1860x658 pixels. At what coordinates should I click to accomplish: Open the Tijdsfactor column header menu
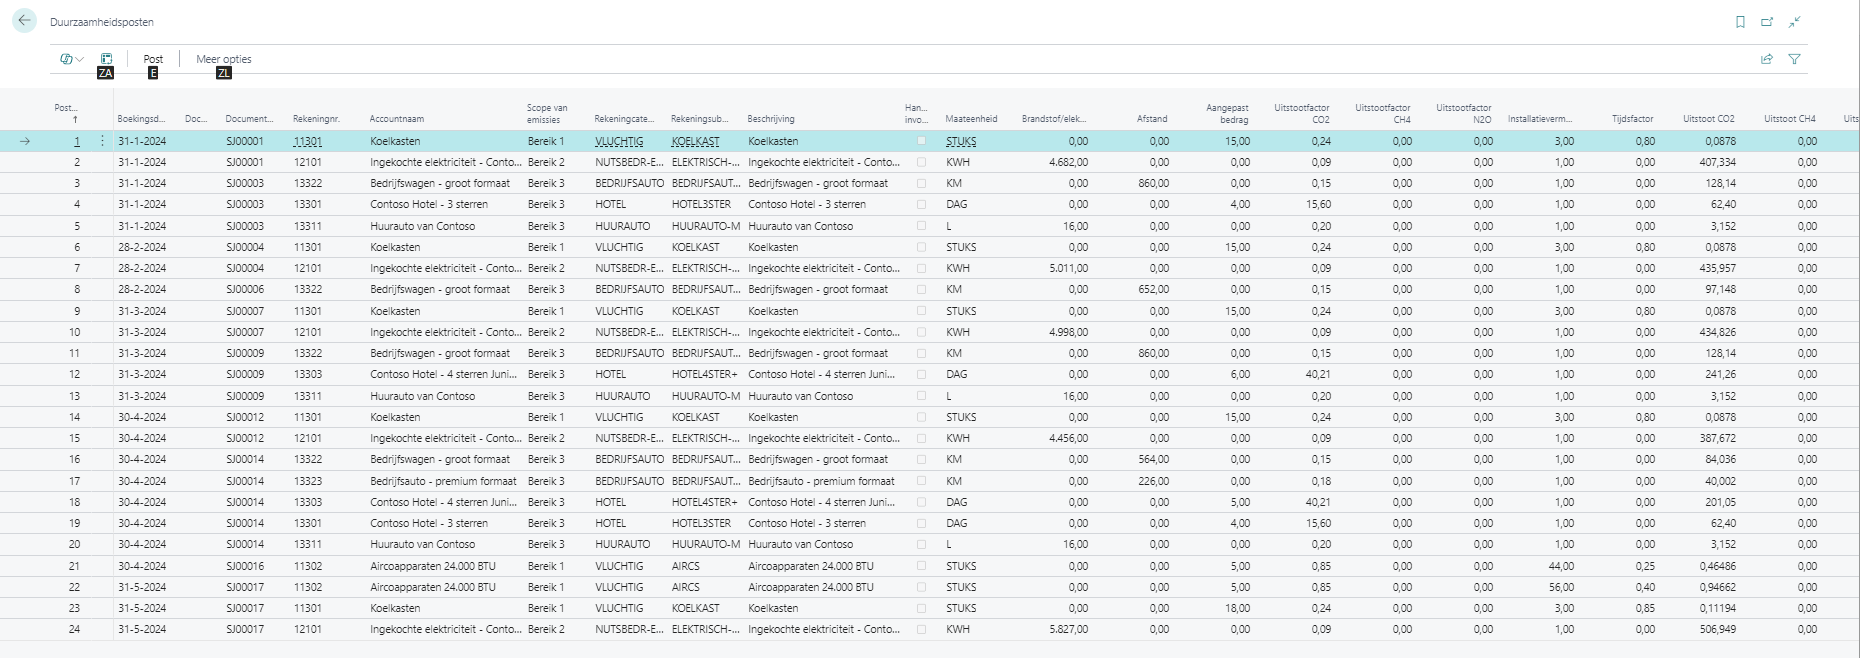(1633, 119)
